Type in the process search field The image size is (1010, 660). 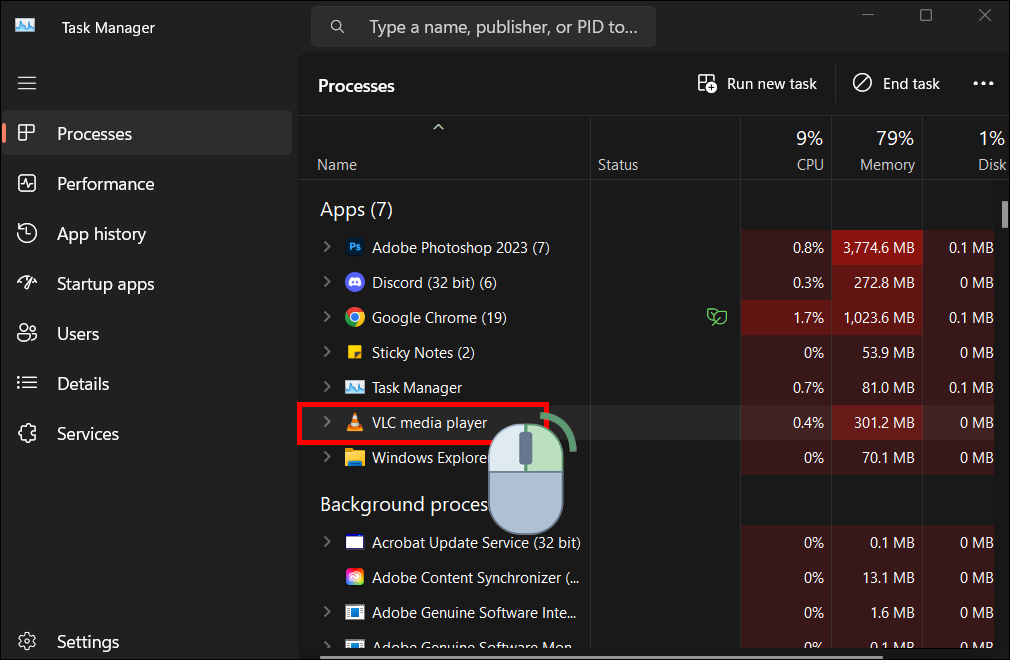pos(500,27)
